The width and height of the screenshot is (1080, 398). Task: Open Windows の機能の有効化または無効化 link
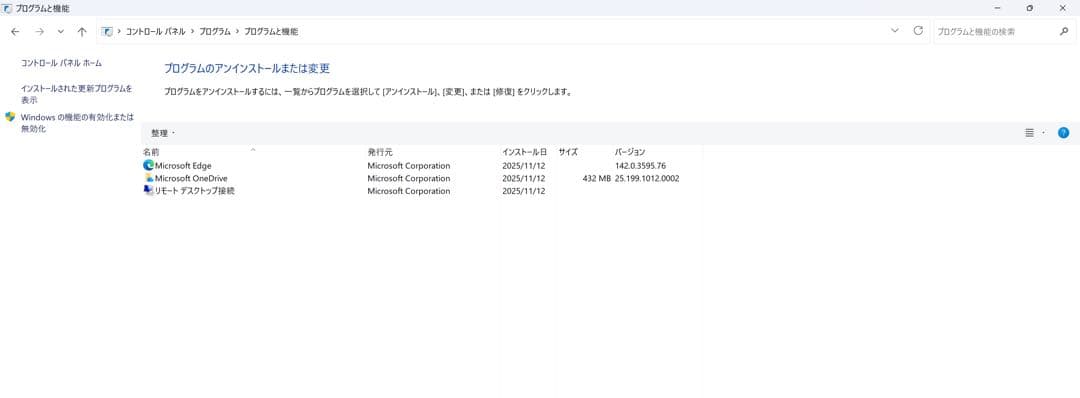pyautogui.click(x=77, y=123)
